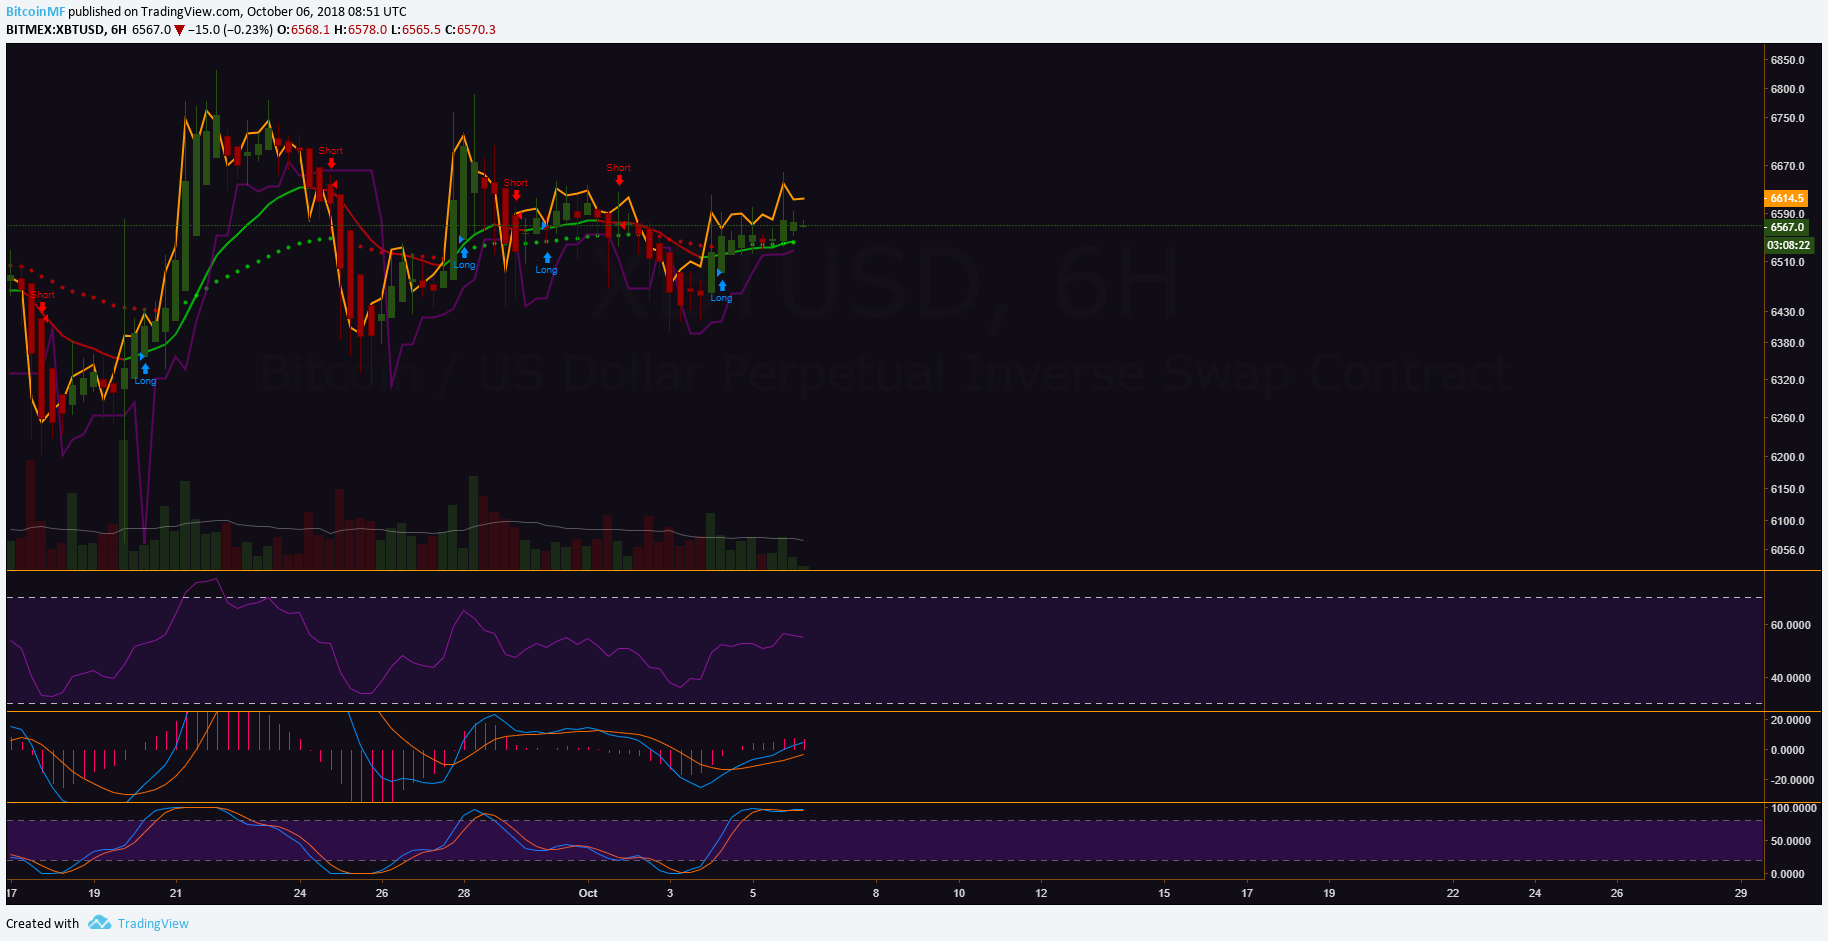Click the 20.0000 MACD axis label
1828x941 pixels.
[x=1790, y=720]
